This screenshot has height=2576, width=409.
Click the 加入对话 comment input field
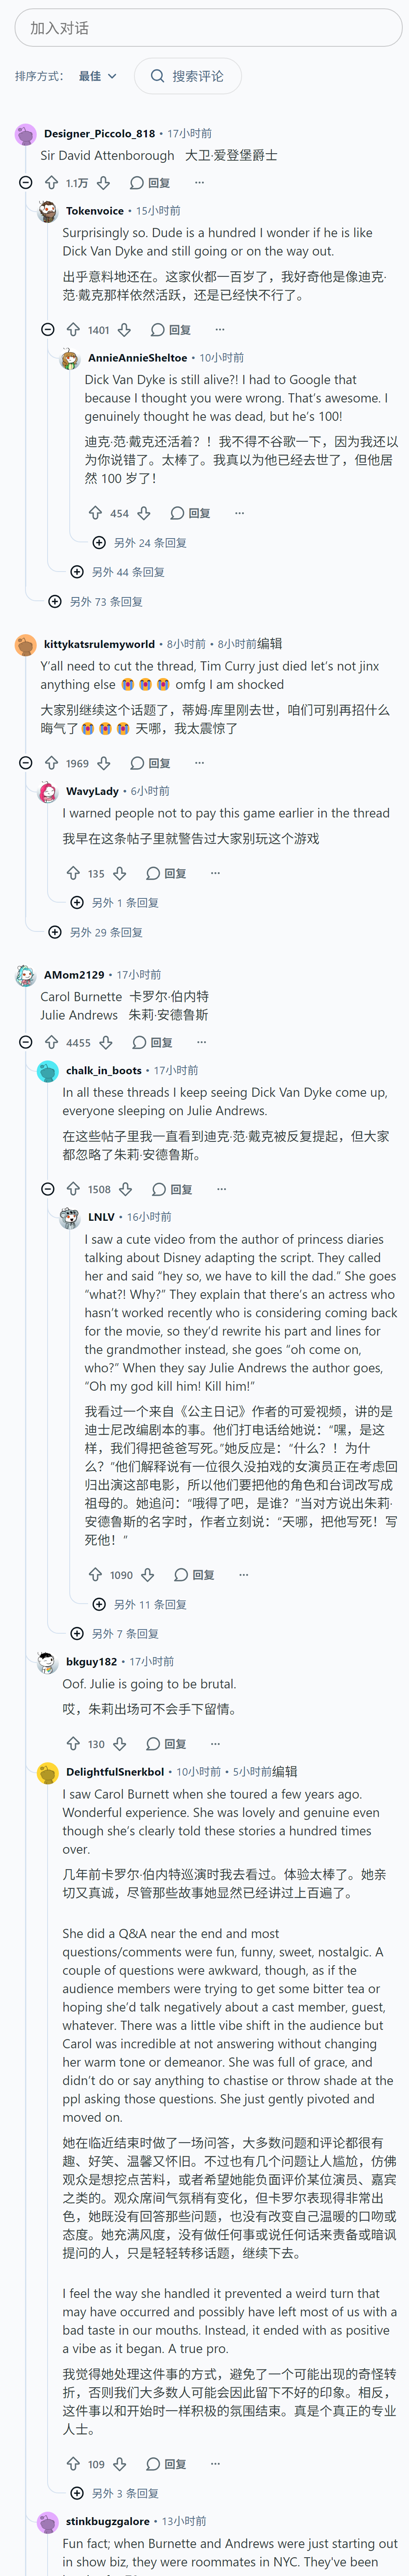(208, 28)
